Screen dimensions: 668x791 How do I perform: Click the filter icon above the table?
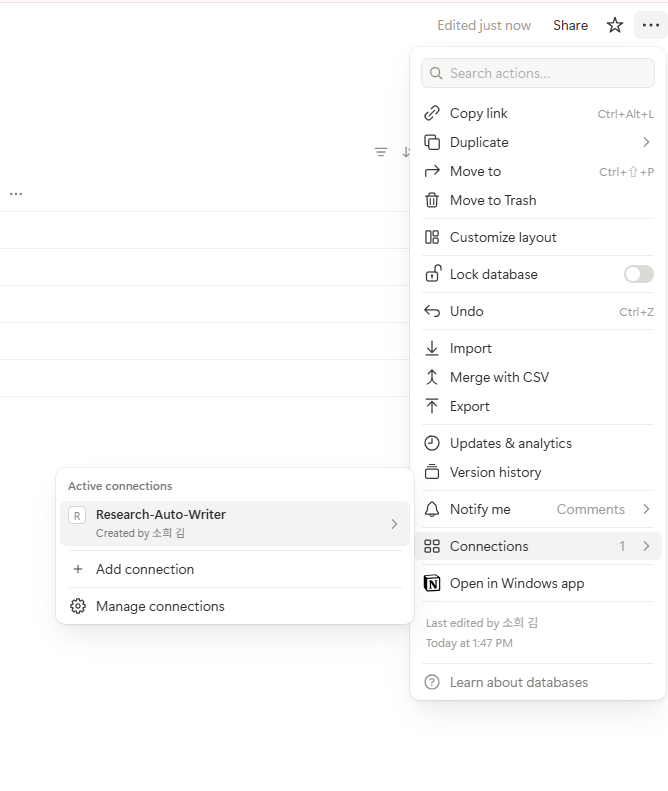pyautogui.click(x=381, y=152)
